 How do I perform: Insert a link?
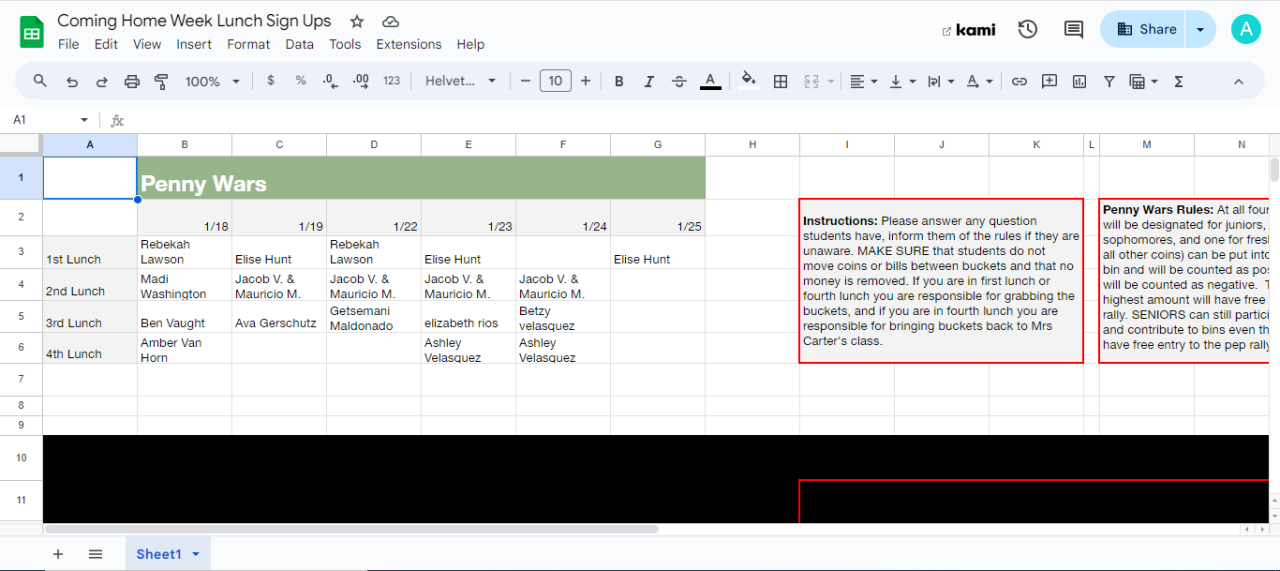[x=1019, y=81]
